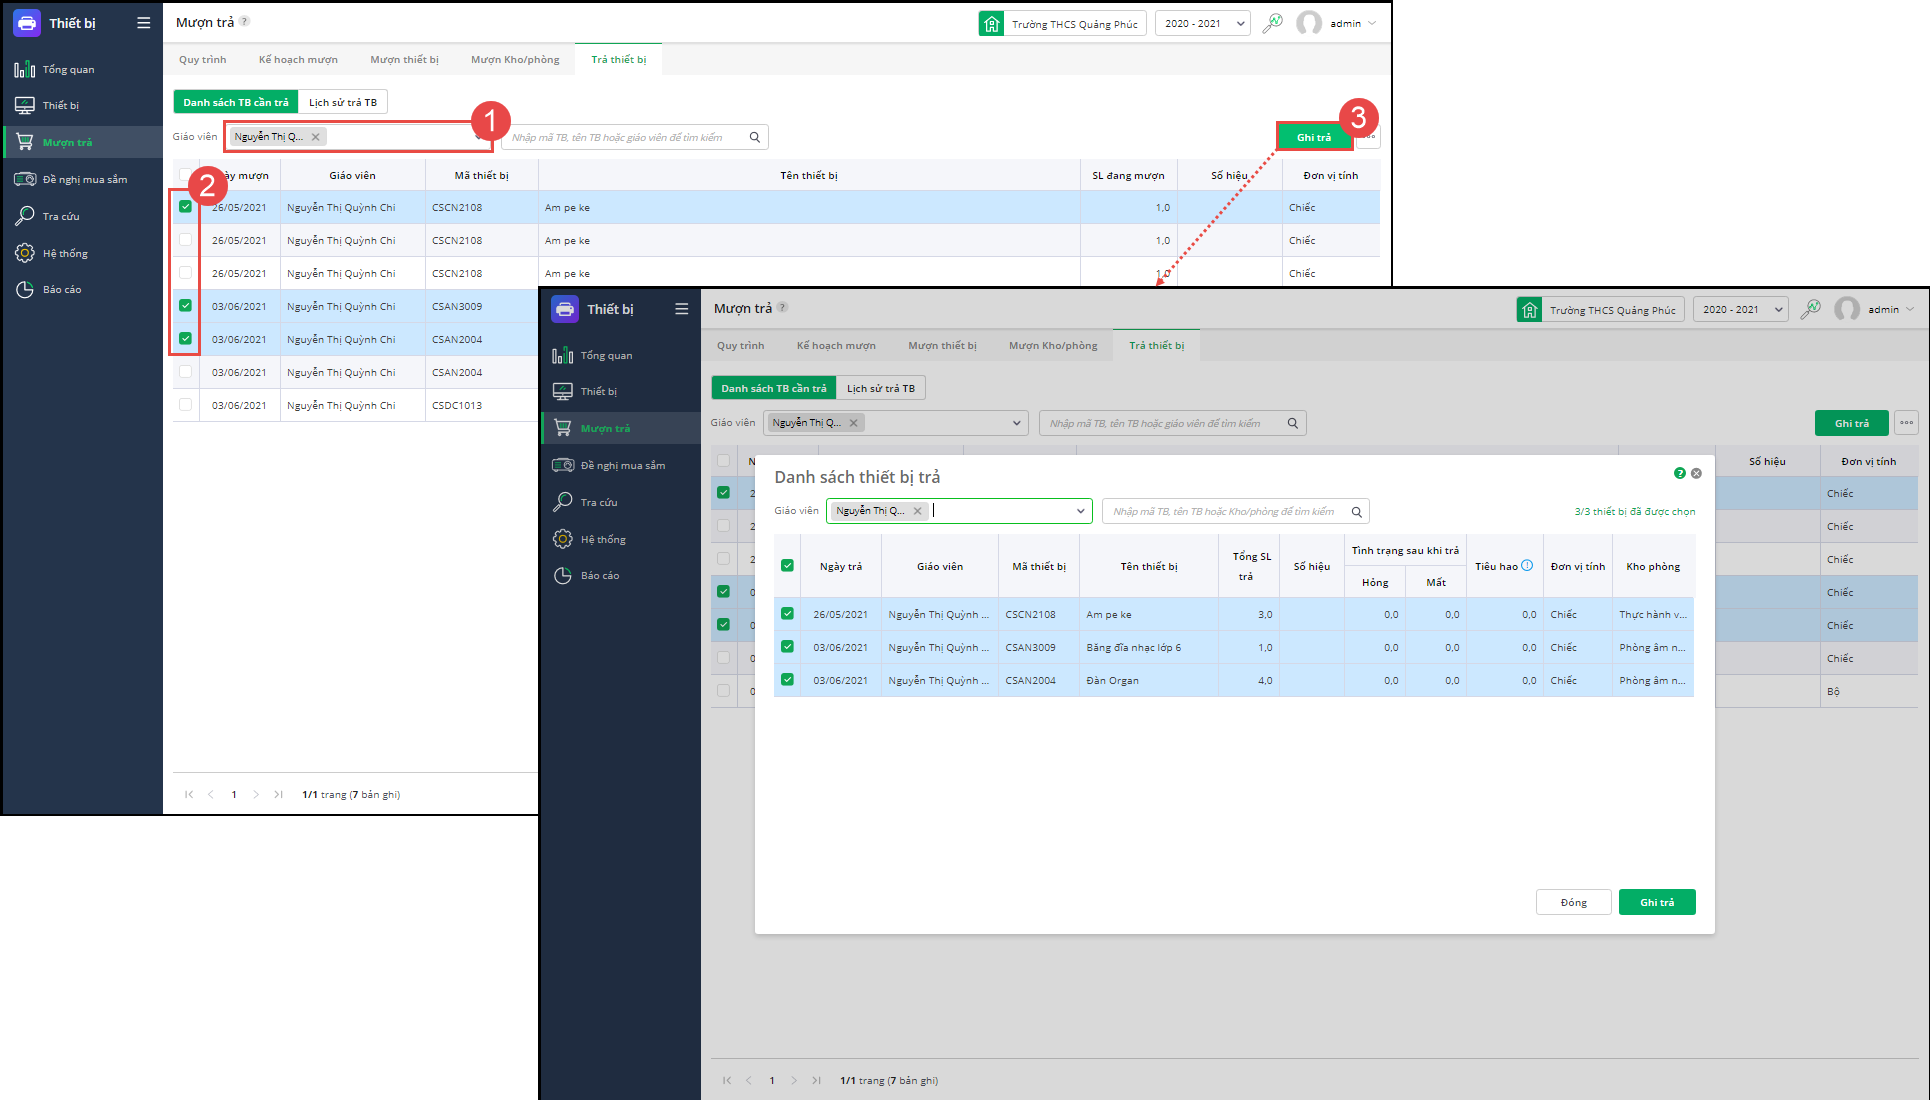Screen dimensions: 1930x1100
Task: Click the search magnifier in the dialog search box
Action: click(1357, 512)
